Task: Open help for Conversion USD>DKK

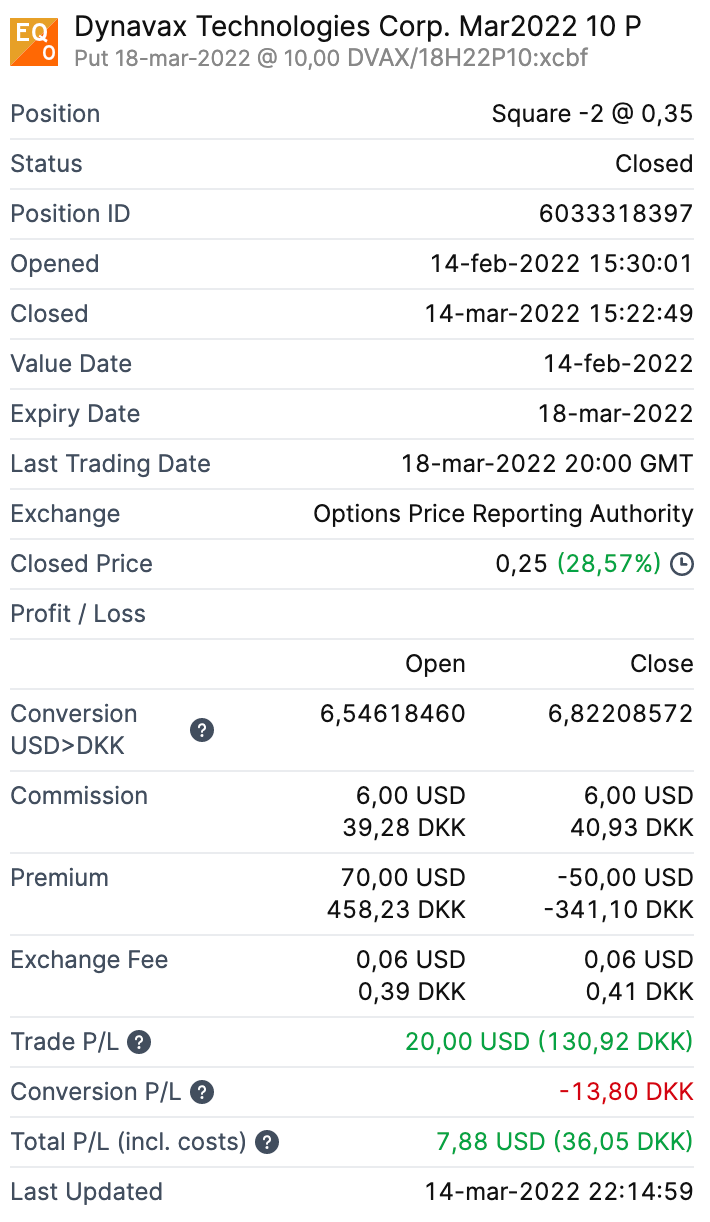Action: (202, 731)
